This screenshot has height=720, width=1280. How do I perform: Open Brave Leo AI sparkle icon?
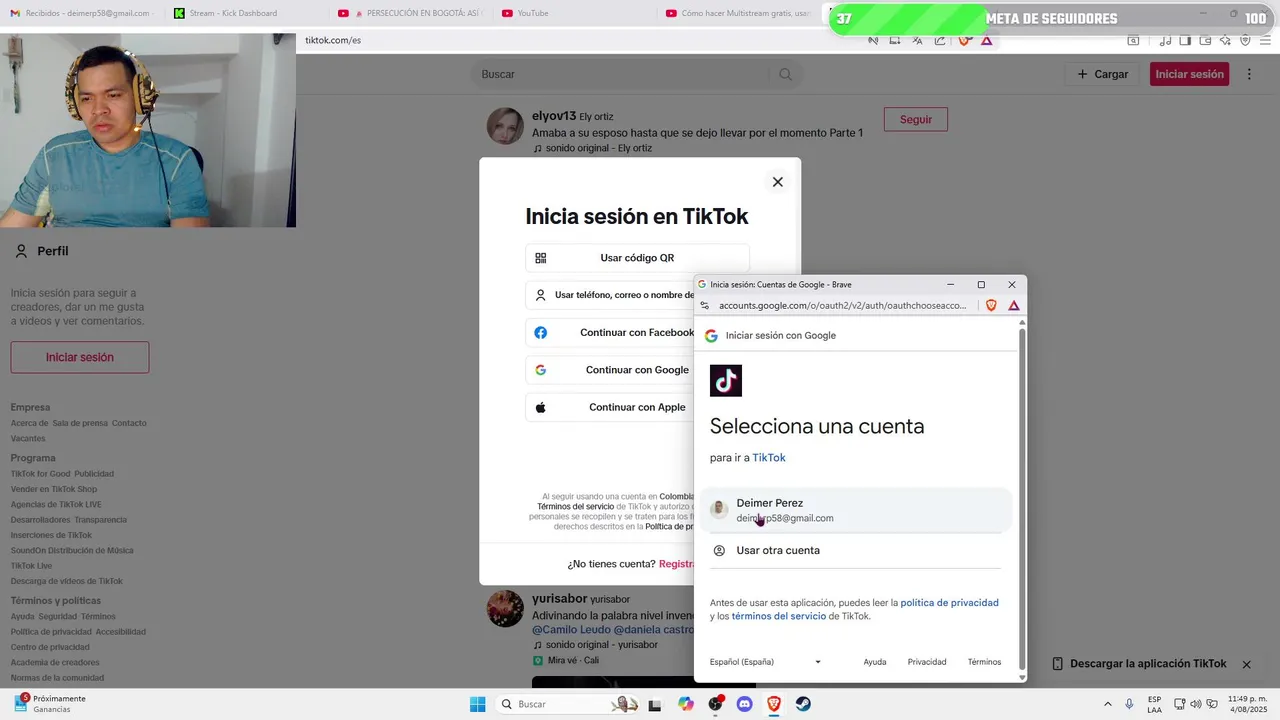[x=1225, y=40]
